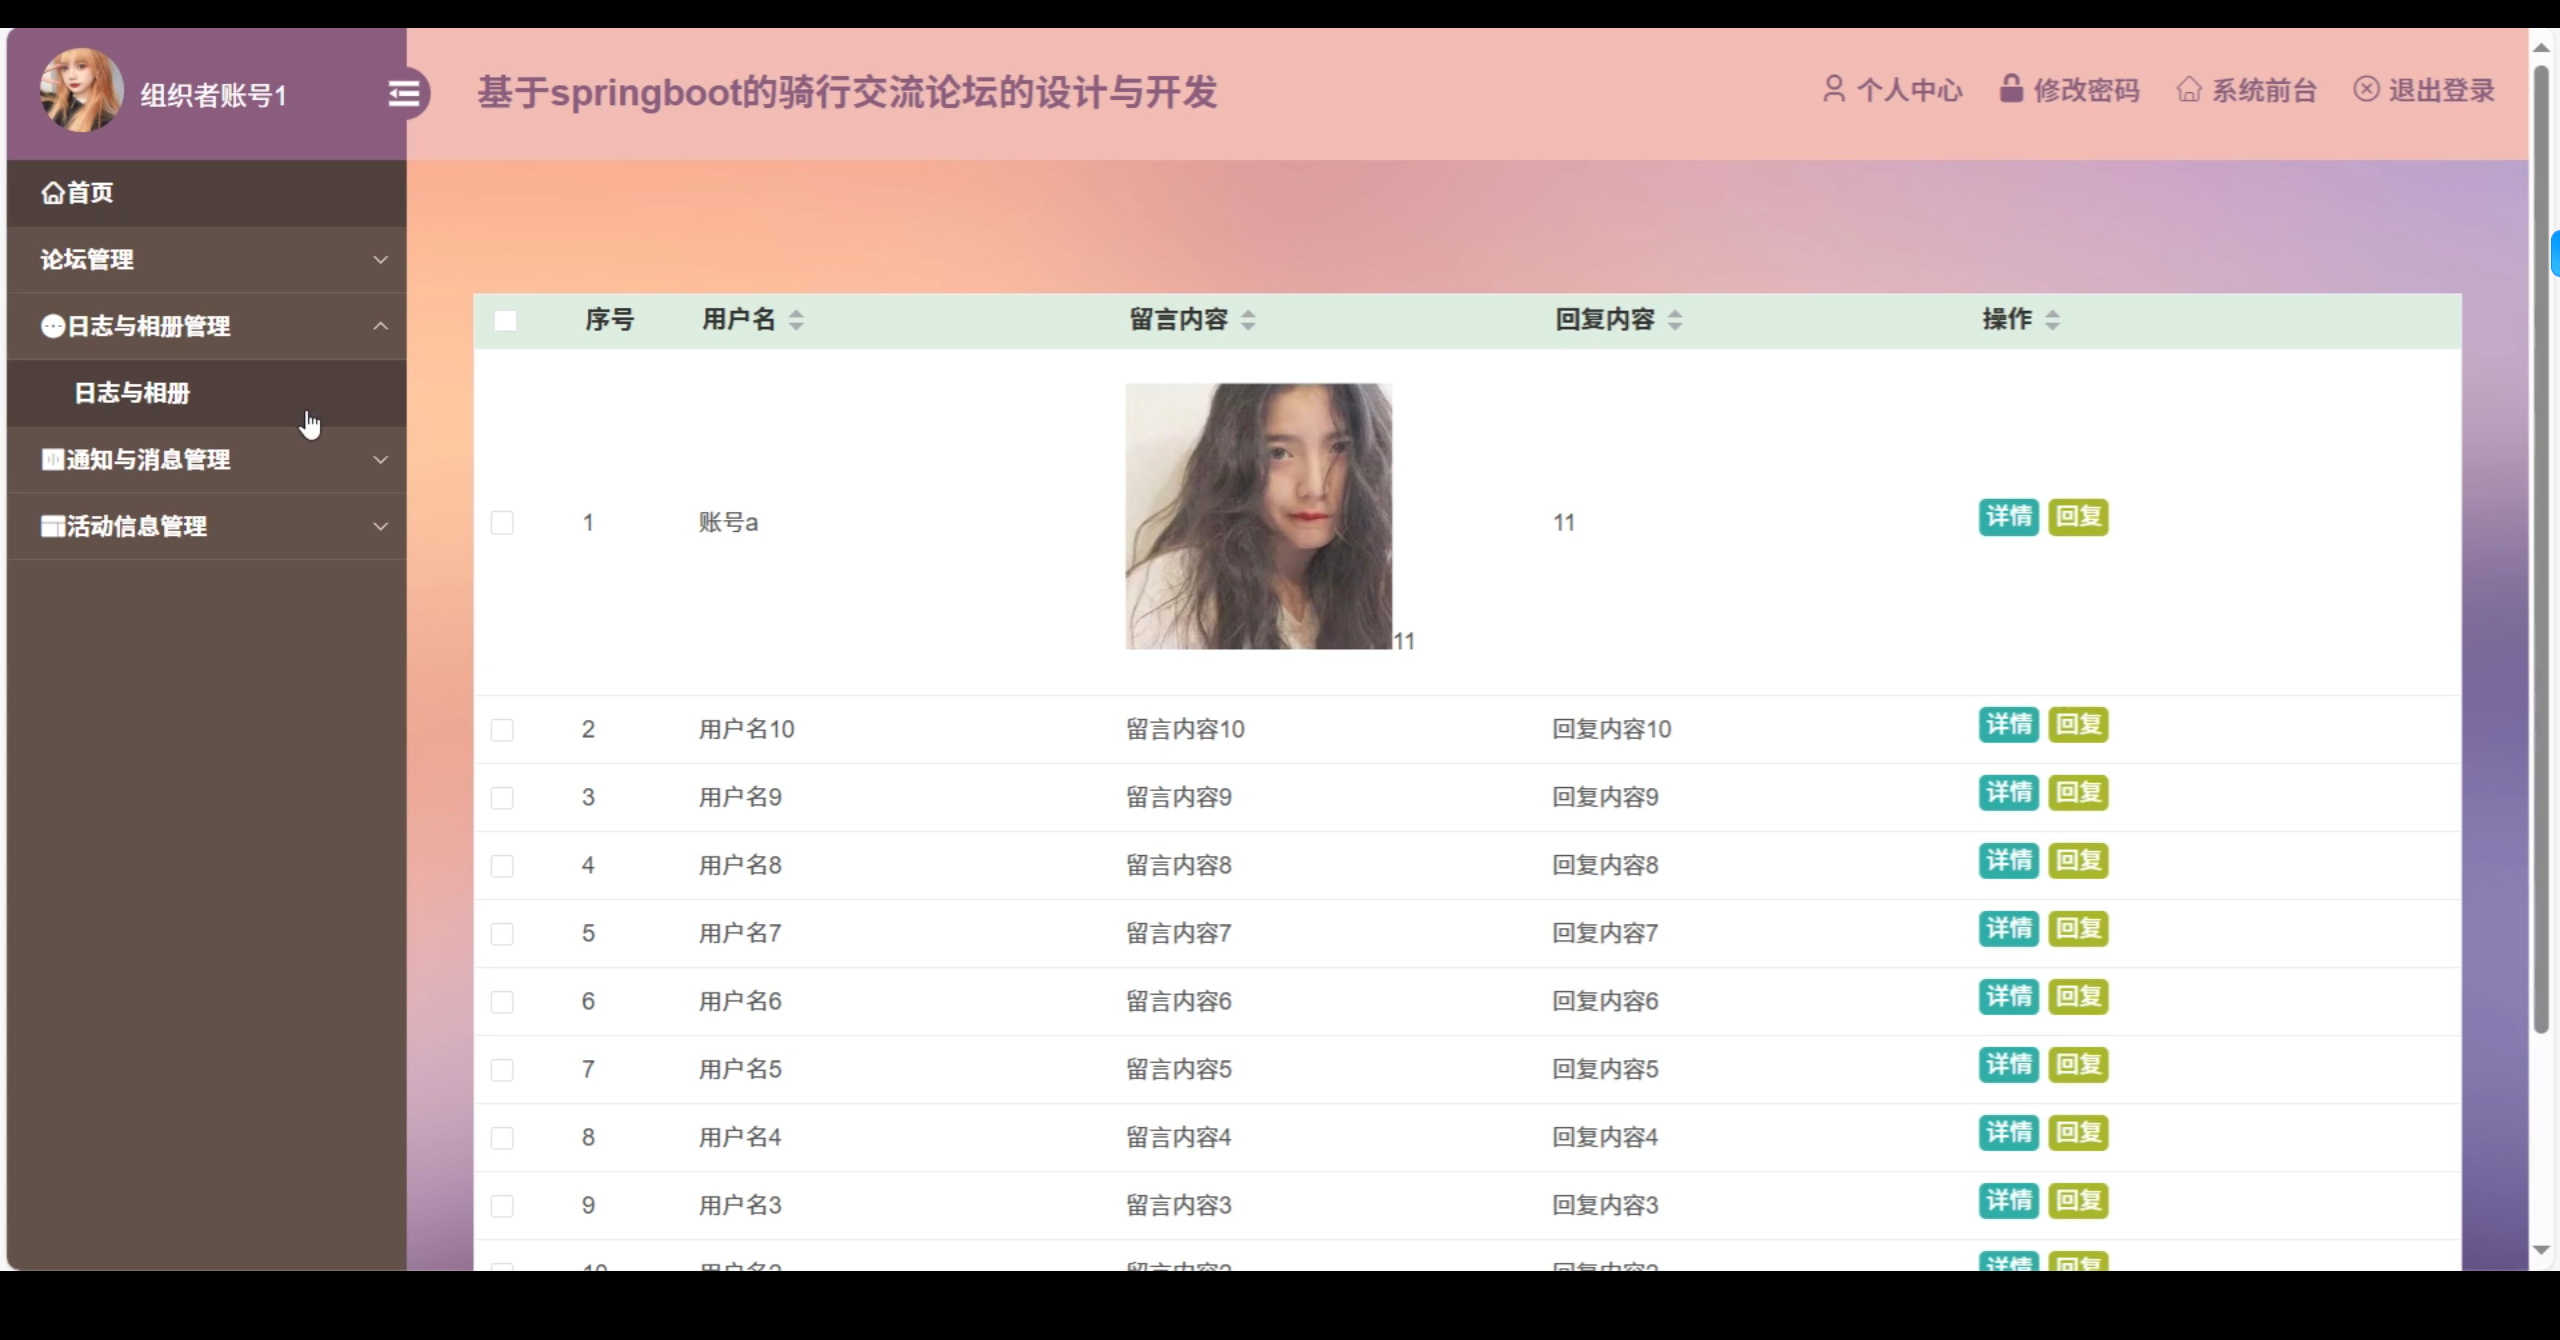
Task: Click the home icon beside 首页
Action: [52, 193]
